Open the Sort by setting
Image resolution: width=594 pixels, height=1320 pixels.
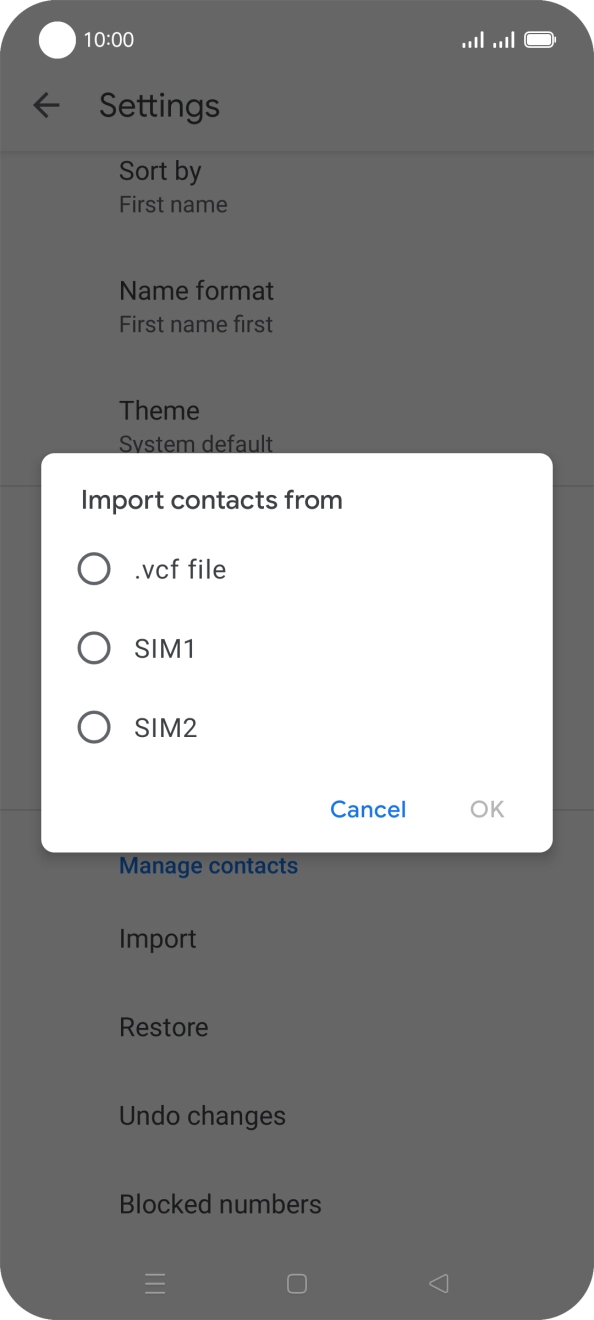coord(160,186)
